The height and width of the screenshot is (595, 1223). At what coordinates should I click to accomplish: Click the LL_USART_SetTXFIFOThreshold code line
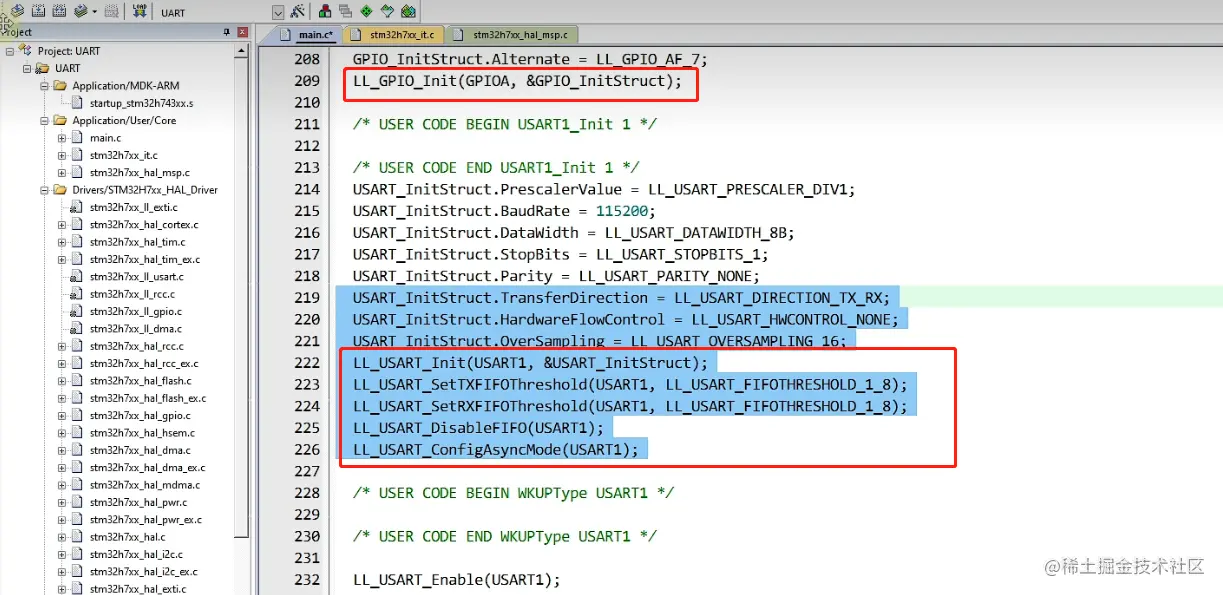pos(630,385)
